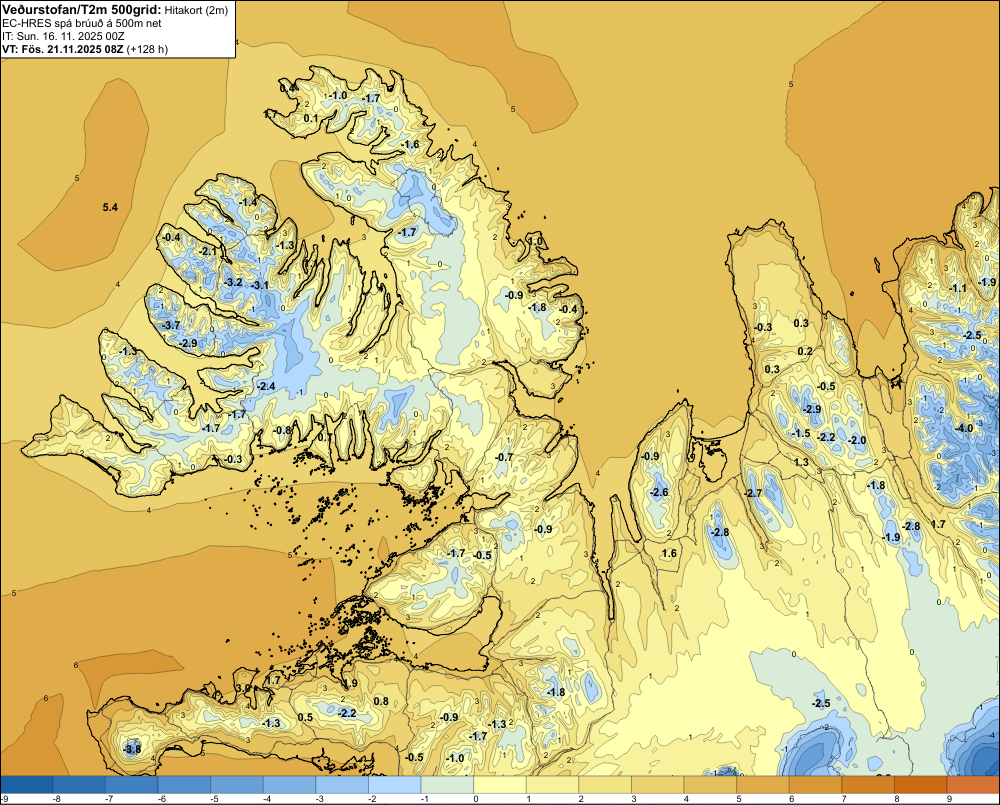Click the -3.7 temperature value

[x=170, y=325]
